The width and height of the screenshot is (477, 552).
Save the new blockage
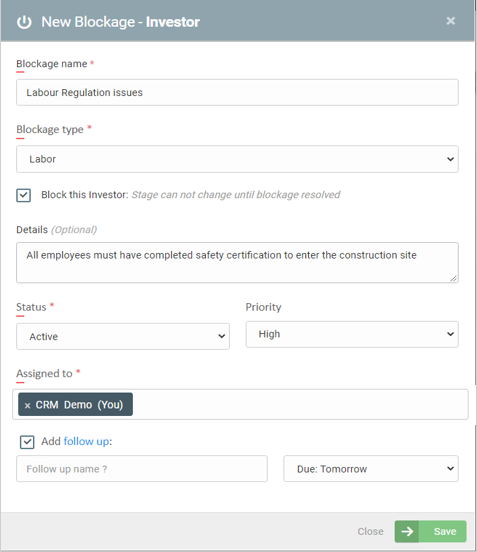click(x=431, y=531)
